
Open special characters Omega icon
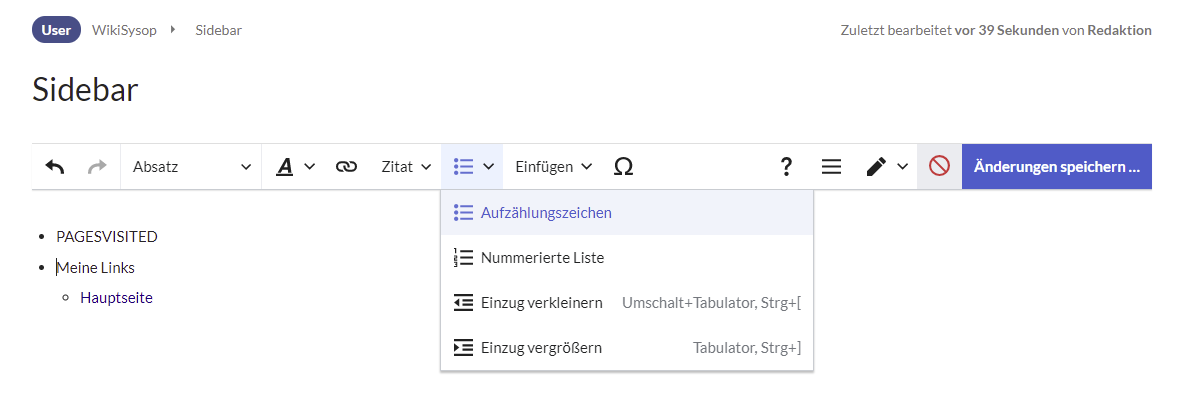(623, 167)
